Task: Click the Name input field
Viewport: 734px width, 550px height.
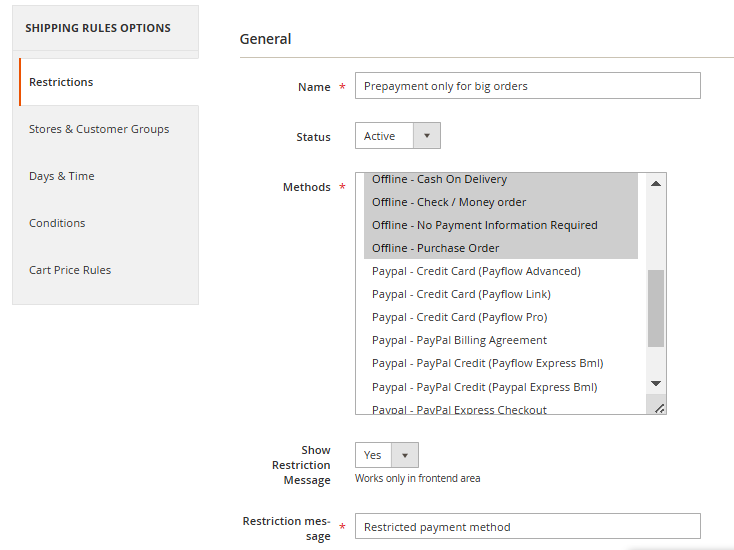Action: (528, 86)
